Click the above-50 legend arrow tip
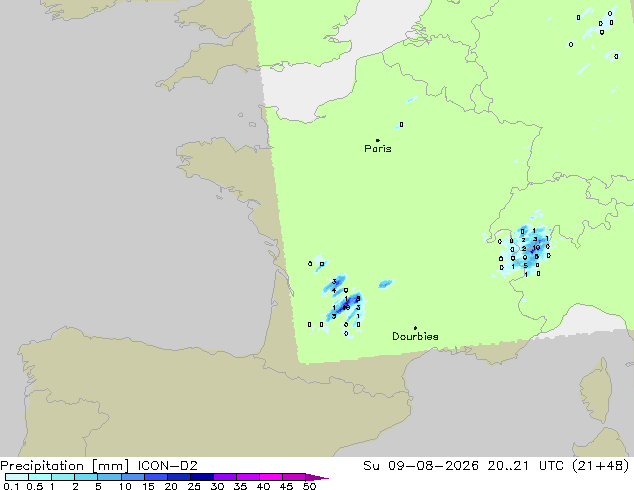The width and height of the screenshot is (634, 490). point(317,477)
